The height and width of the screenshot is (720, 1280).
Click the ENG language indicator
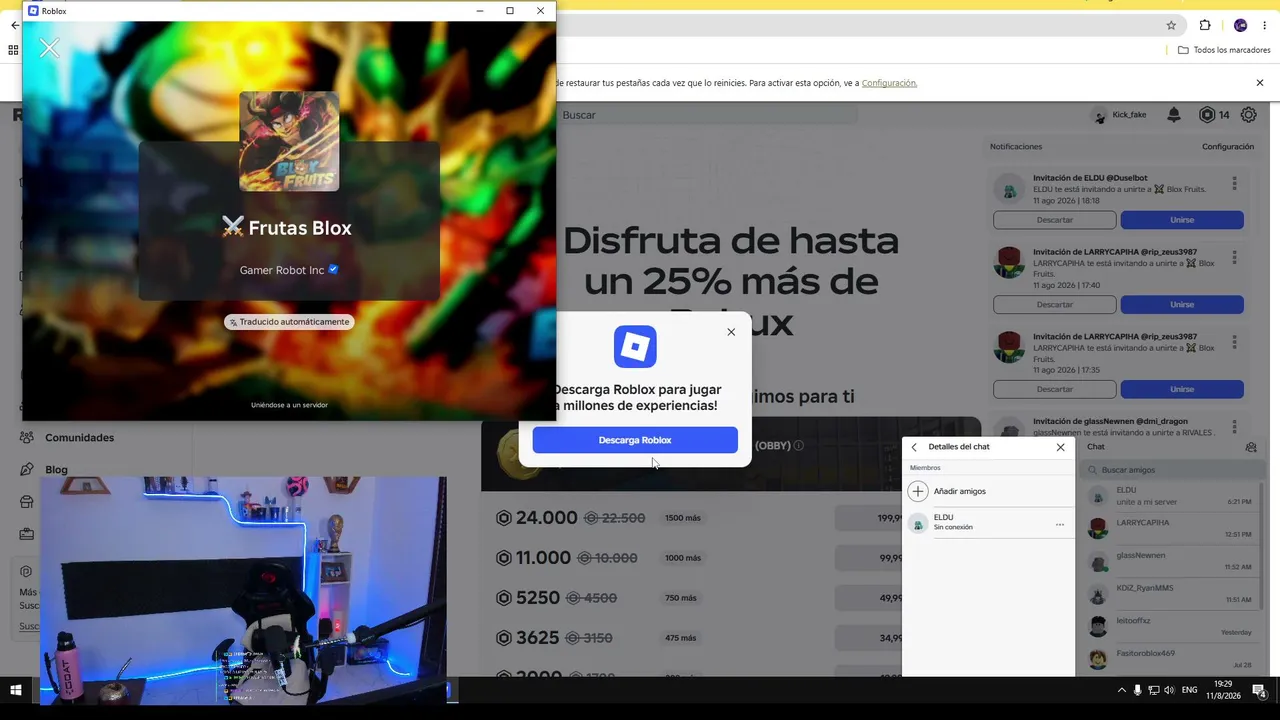click(x=1189, y=690)
